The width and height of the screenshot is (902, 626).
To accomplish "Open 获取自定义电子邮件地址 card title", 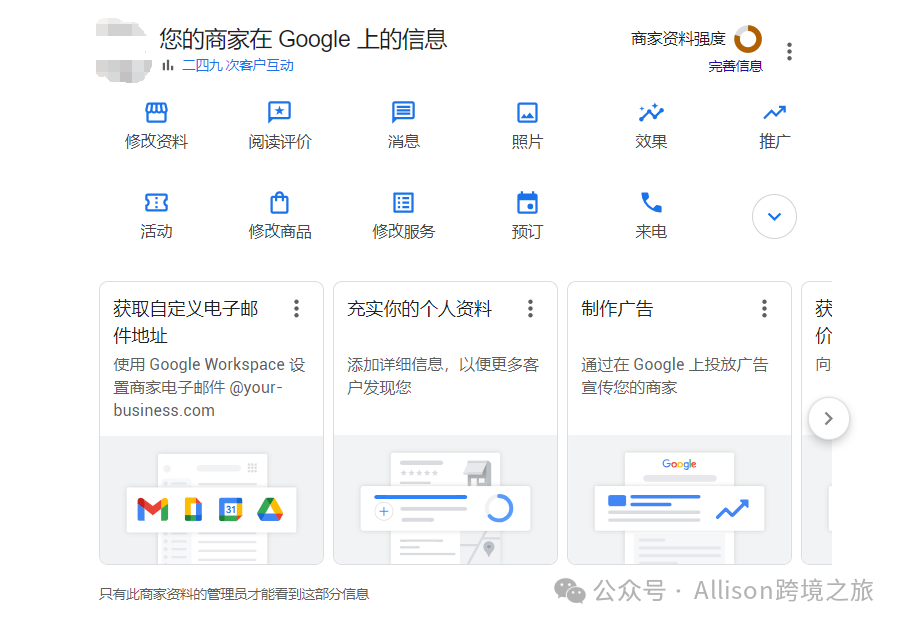I will 186,322.
